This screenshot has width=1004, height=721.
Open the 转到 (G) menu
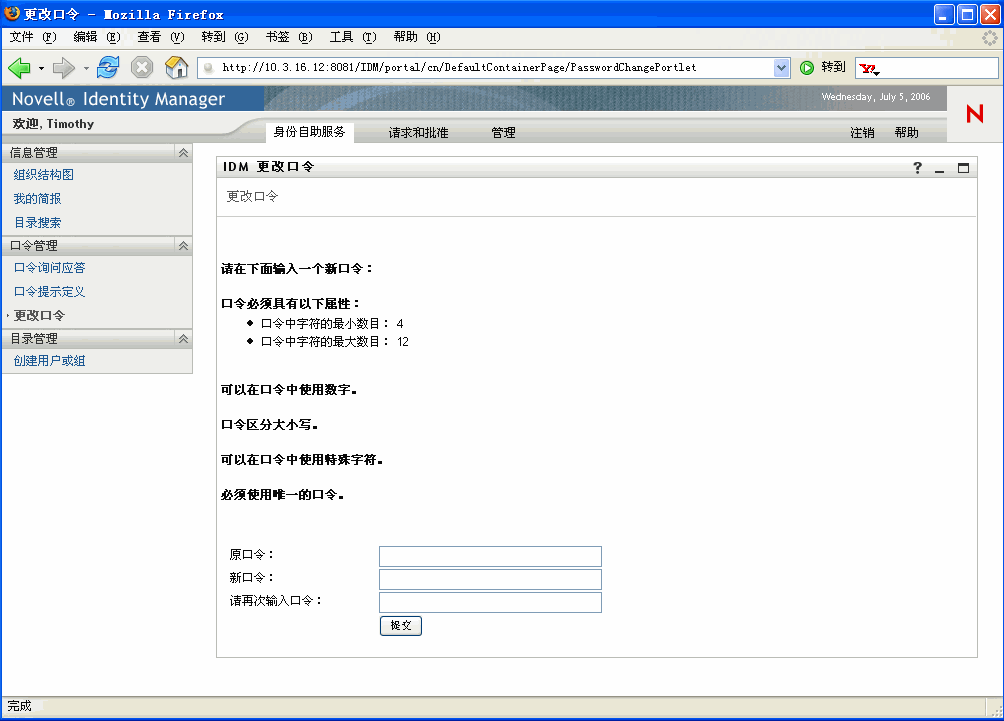(x=225, y=37)
